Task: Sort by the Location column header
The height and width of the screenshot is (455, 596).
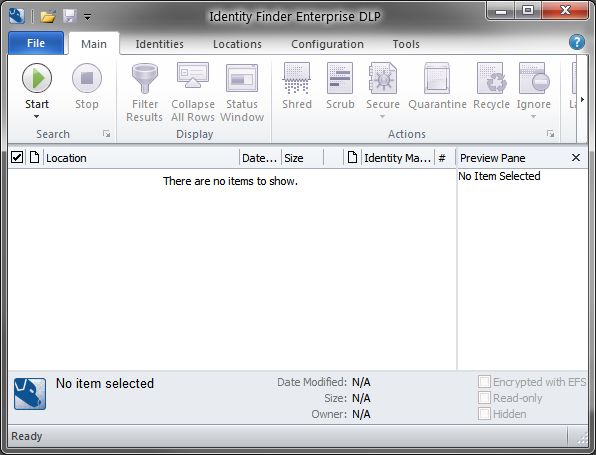Action: 141,158
